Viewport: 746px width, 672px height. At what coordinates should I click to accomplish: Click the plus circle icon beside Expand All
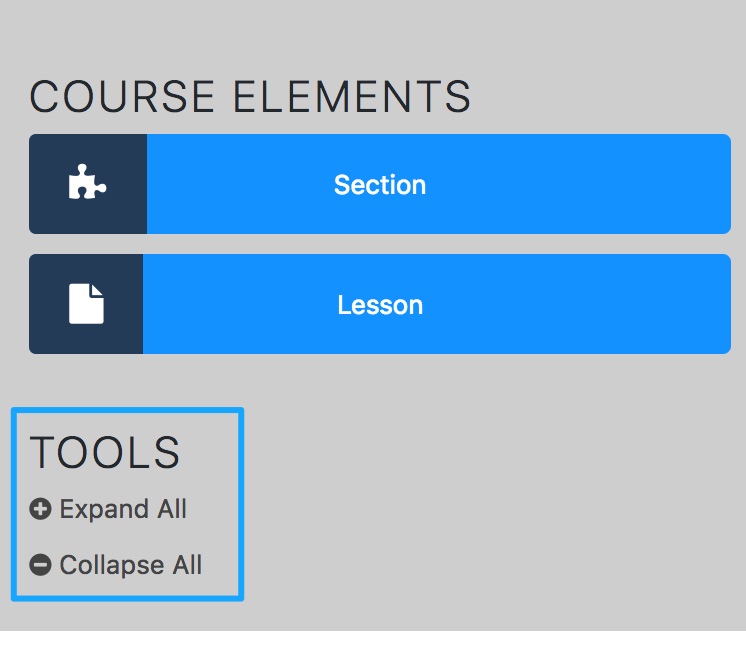click(x=40, y=509)
